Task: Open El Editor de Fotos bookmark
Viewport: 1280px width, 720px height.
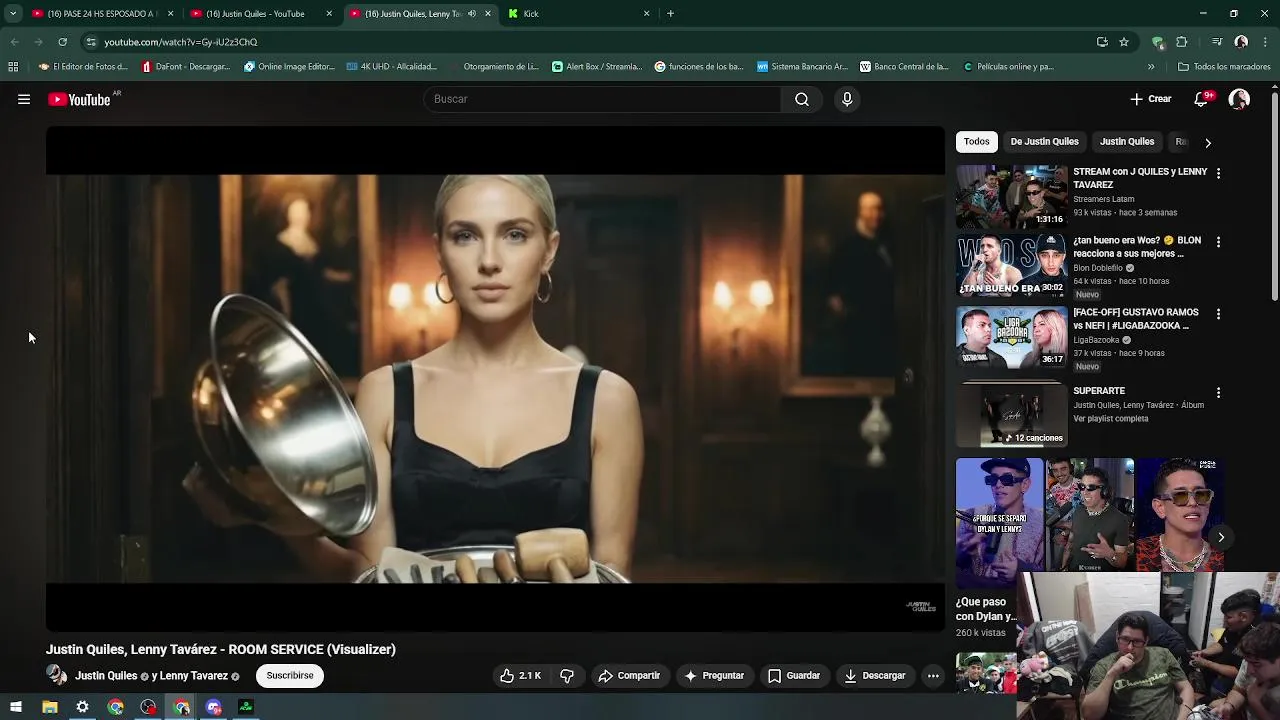Action: click(x=83, y=67)
